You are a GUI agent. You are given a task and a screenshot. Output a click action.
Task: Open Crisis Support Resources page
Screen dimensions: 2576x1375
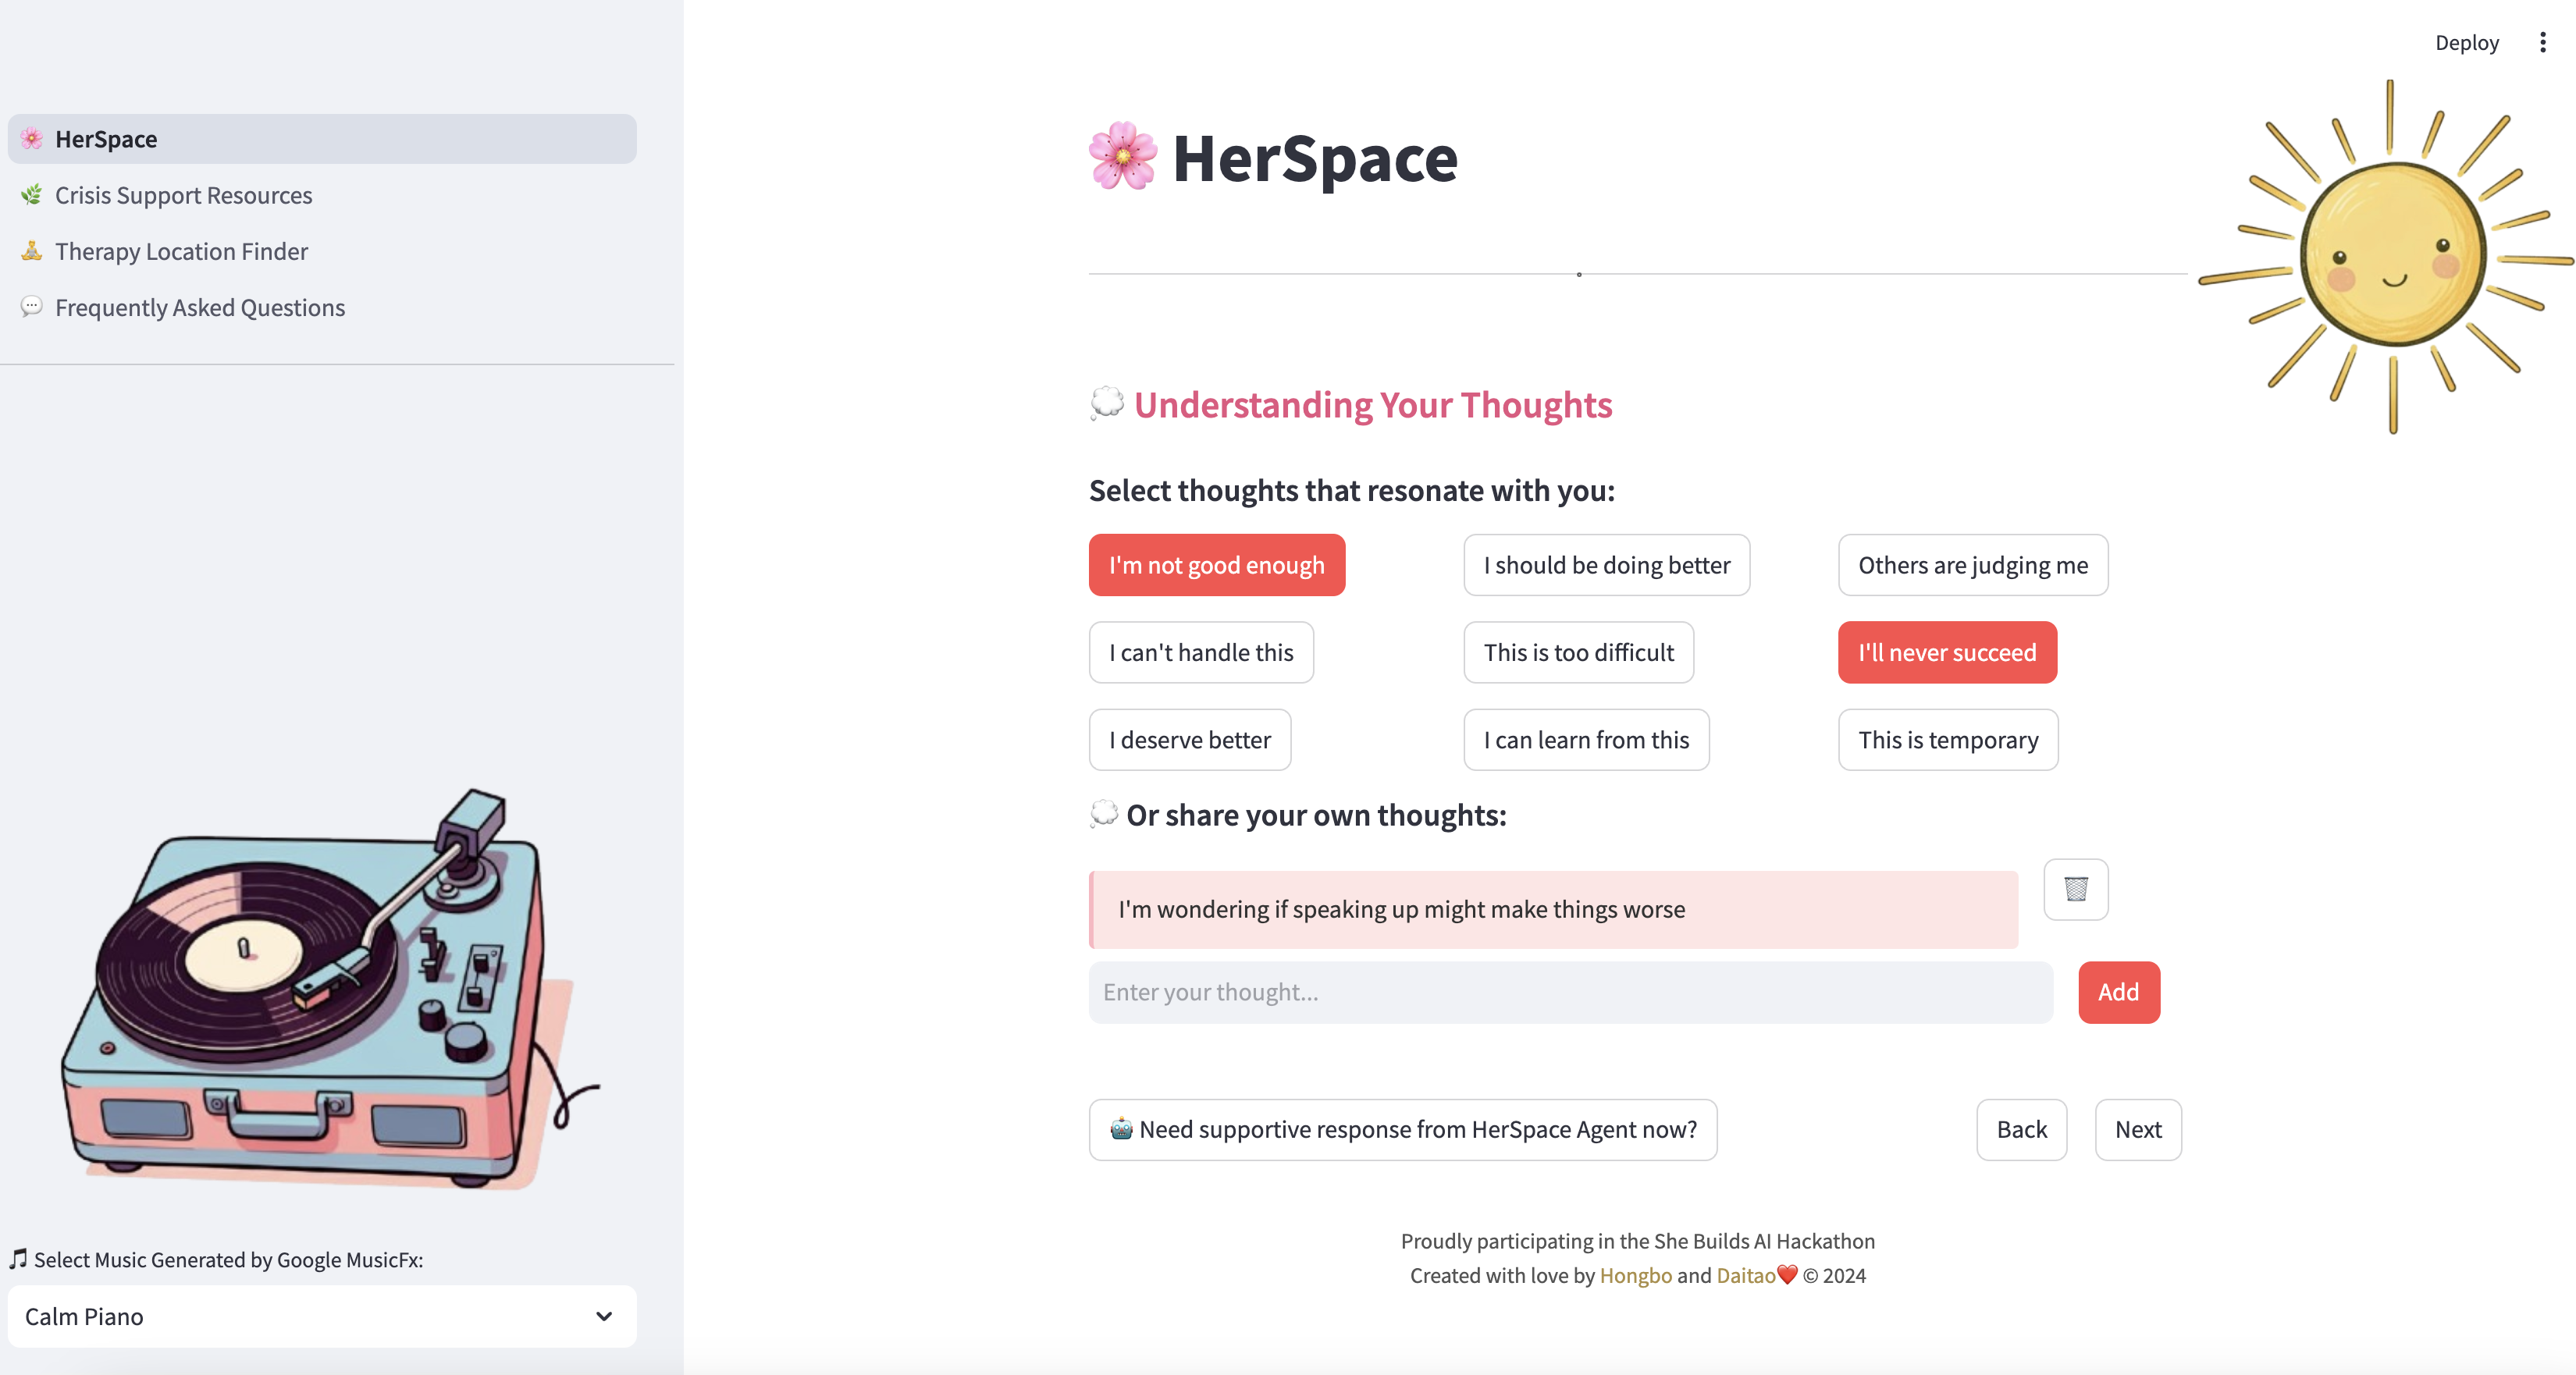tap(184, 195)
